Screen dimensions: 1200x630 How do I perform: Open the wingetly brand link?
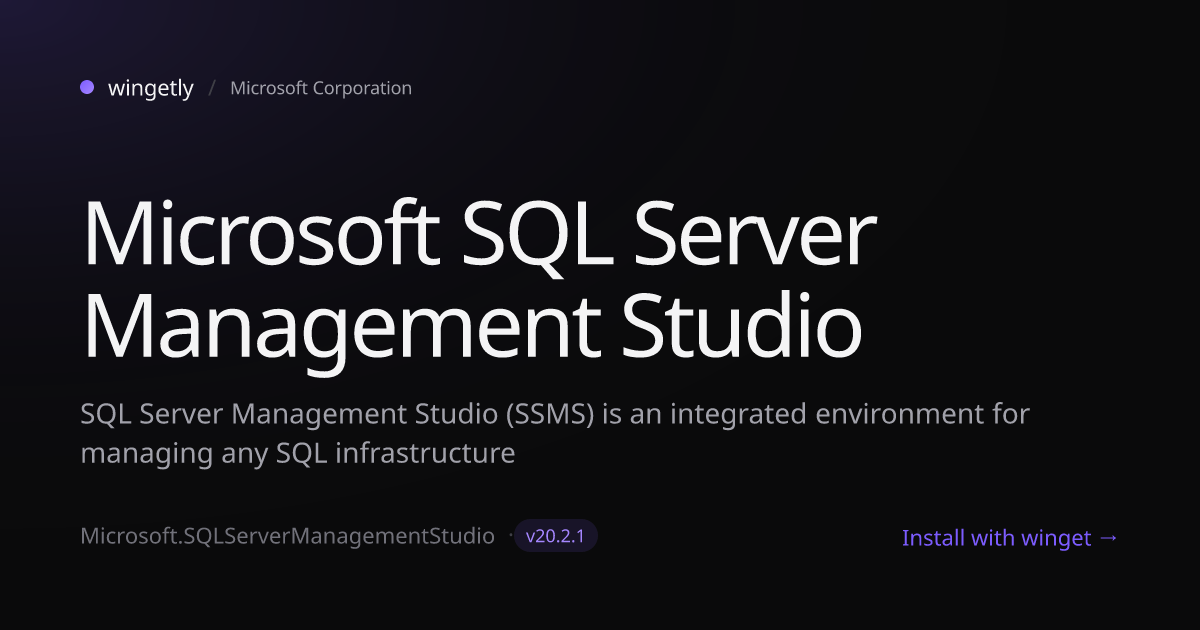coord(151,88)
